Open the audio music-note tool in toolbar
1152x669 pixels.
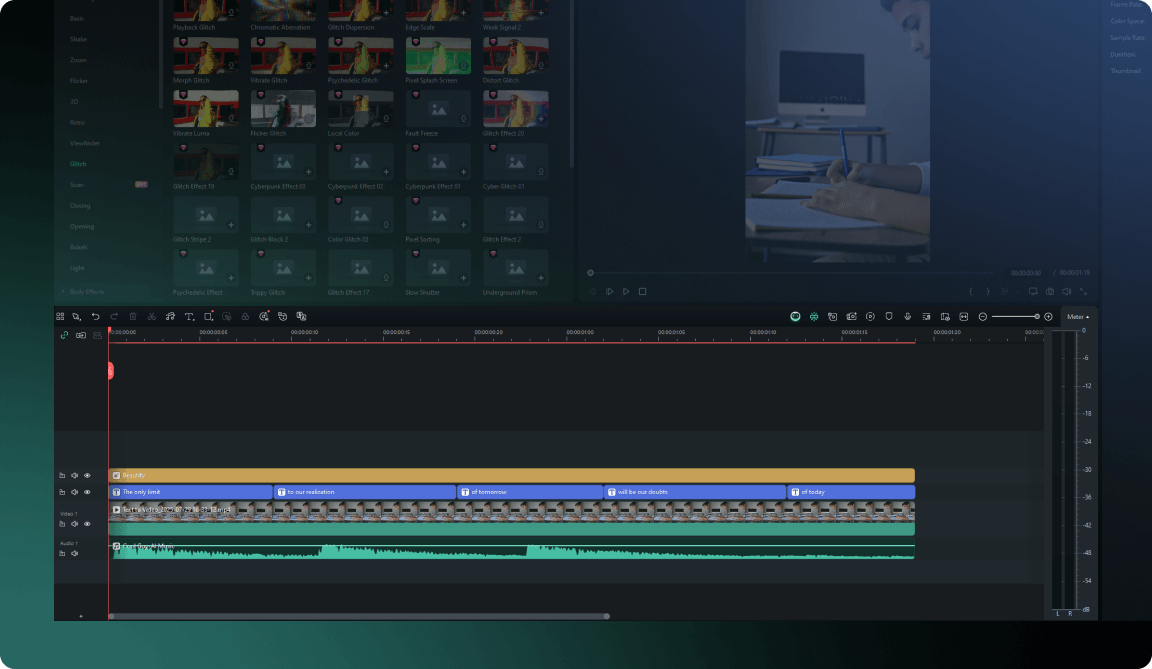point(170,317)
